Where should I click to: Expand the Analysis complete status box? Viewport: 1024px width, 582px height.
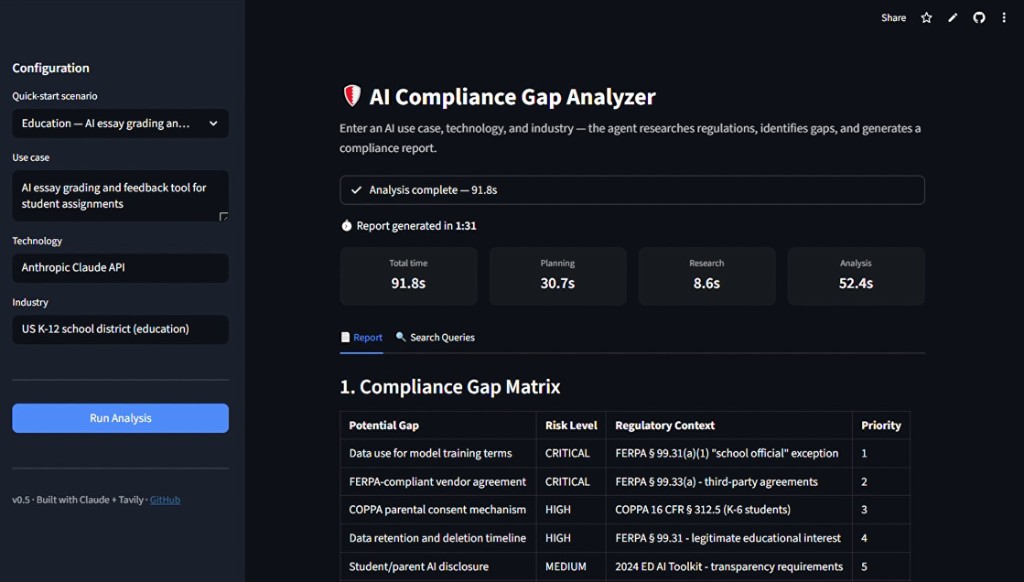point(632,190)
